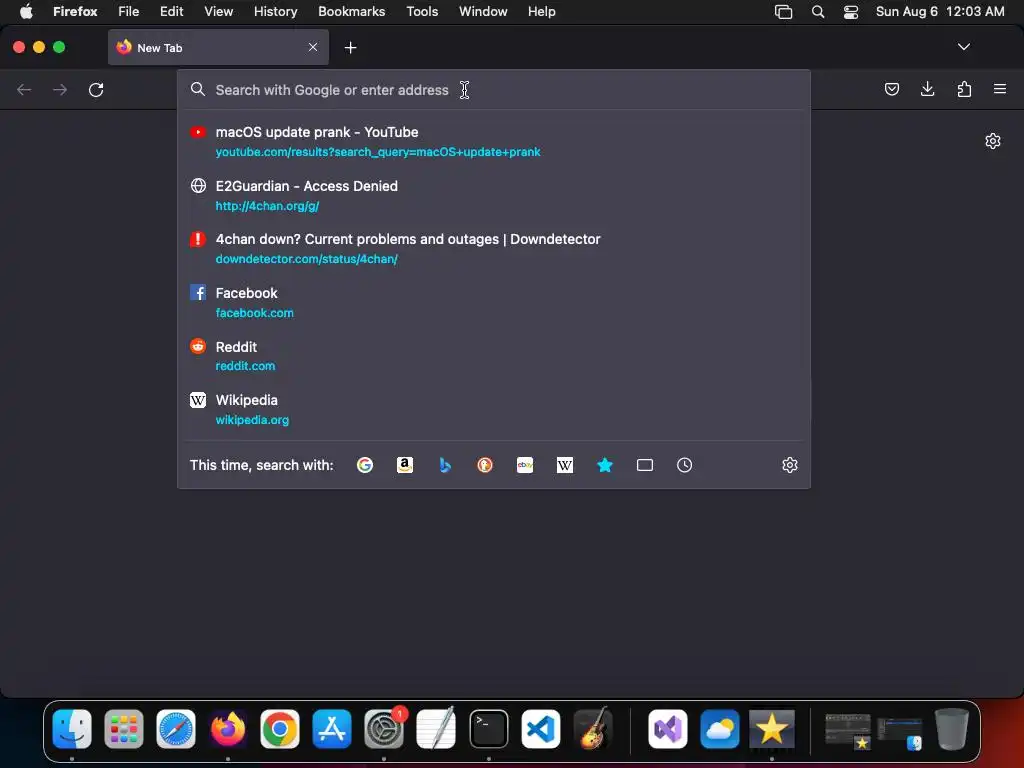Select the New Tab tab
1024x768 pixels.
218,47
